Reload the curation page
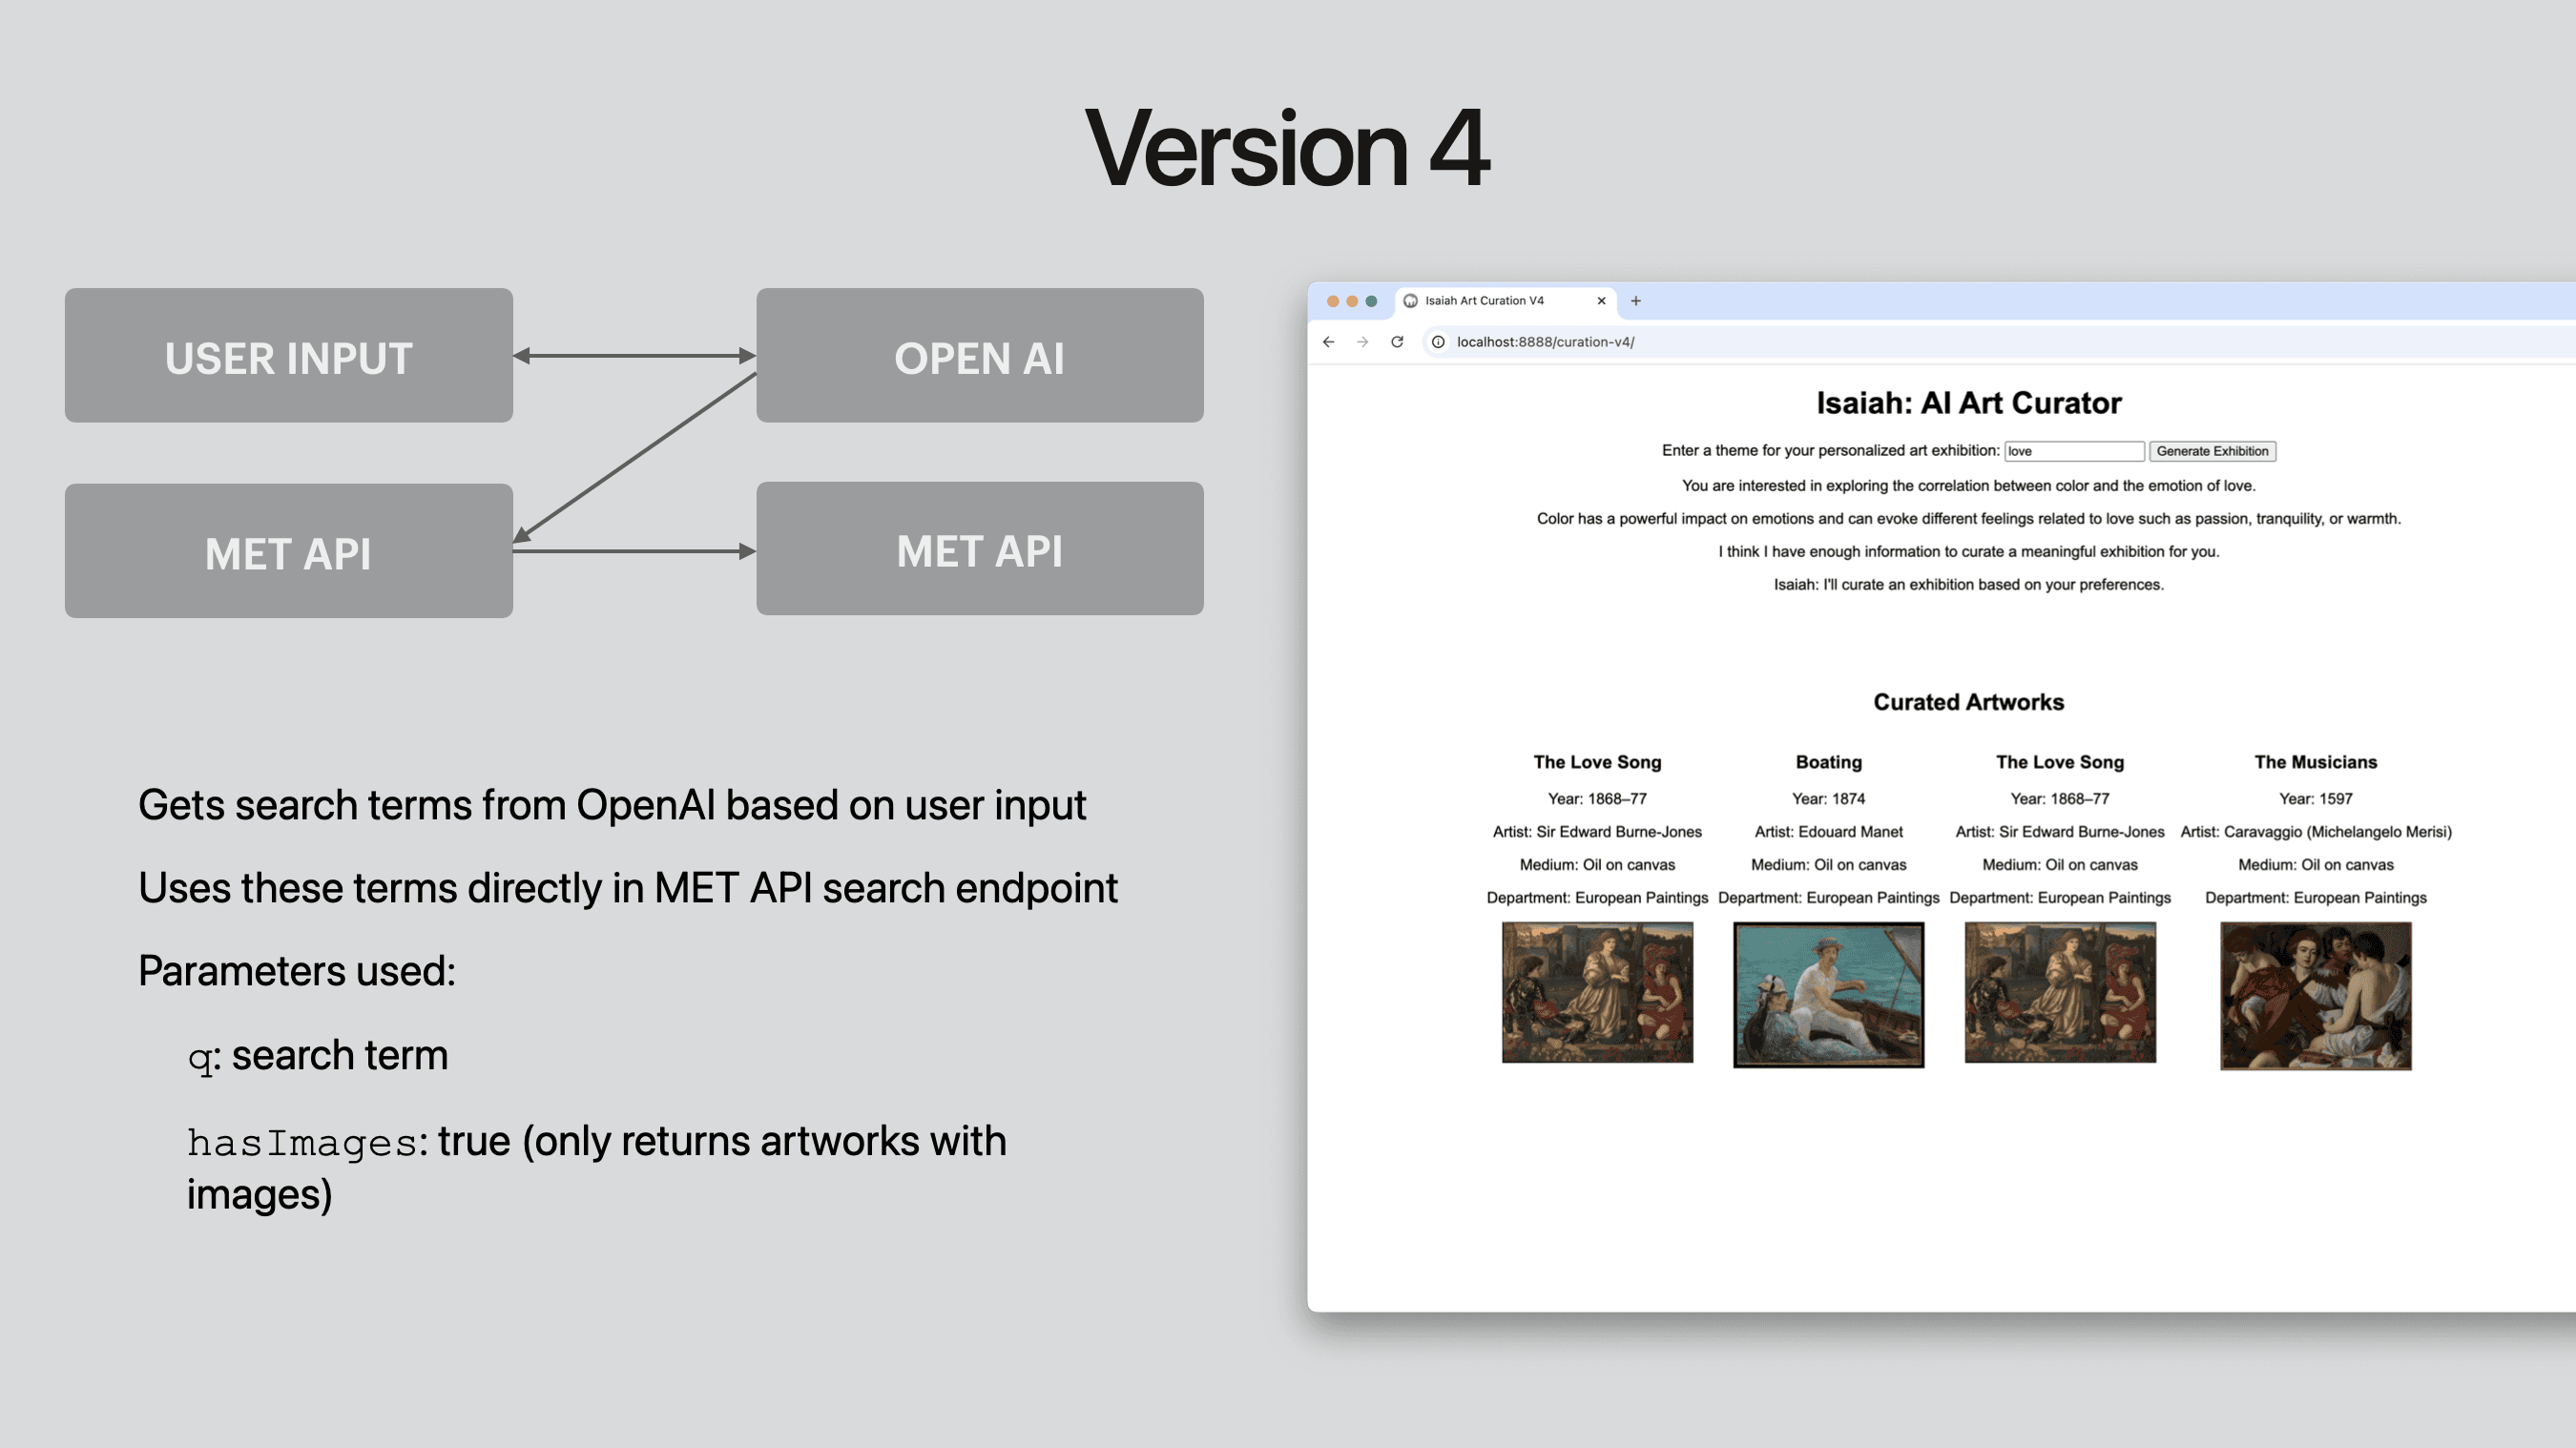This screenshot has width=2576, height=1448. pyautogui.click(x=1397, y=342)
